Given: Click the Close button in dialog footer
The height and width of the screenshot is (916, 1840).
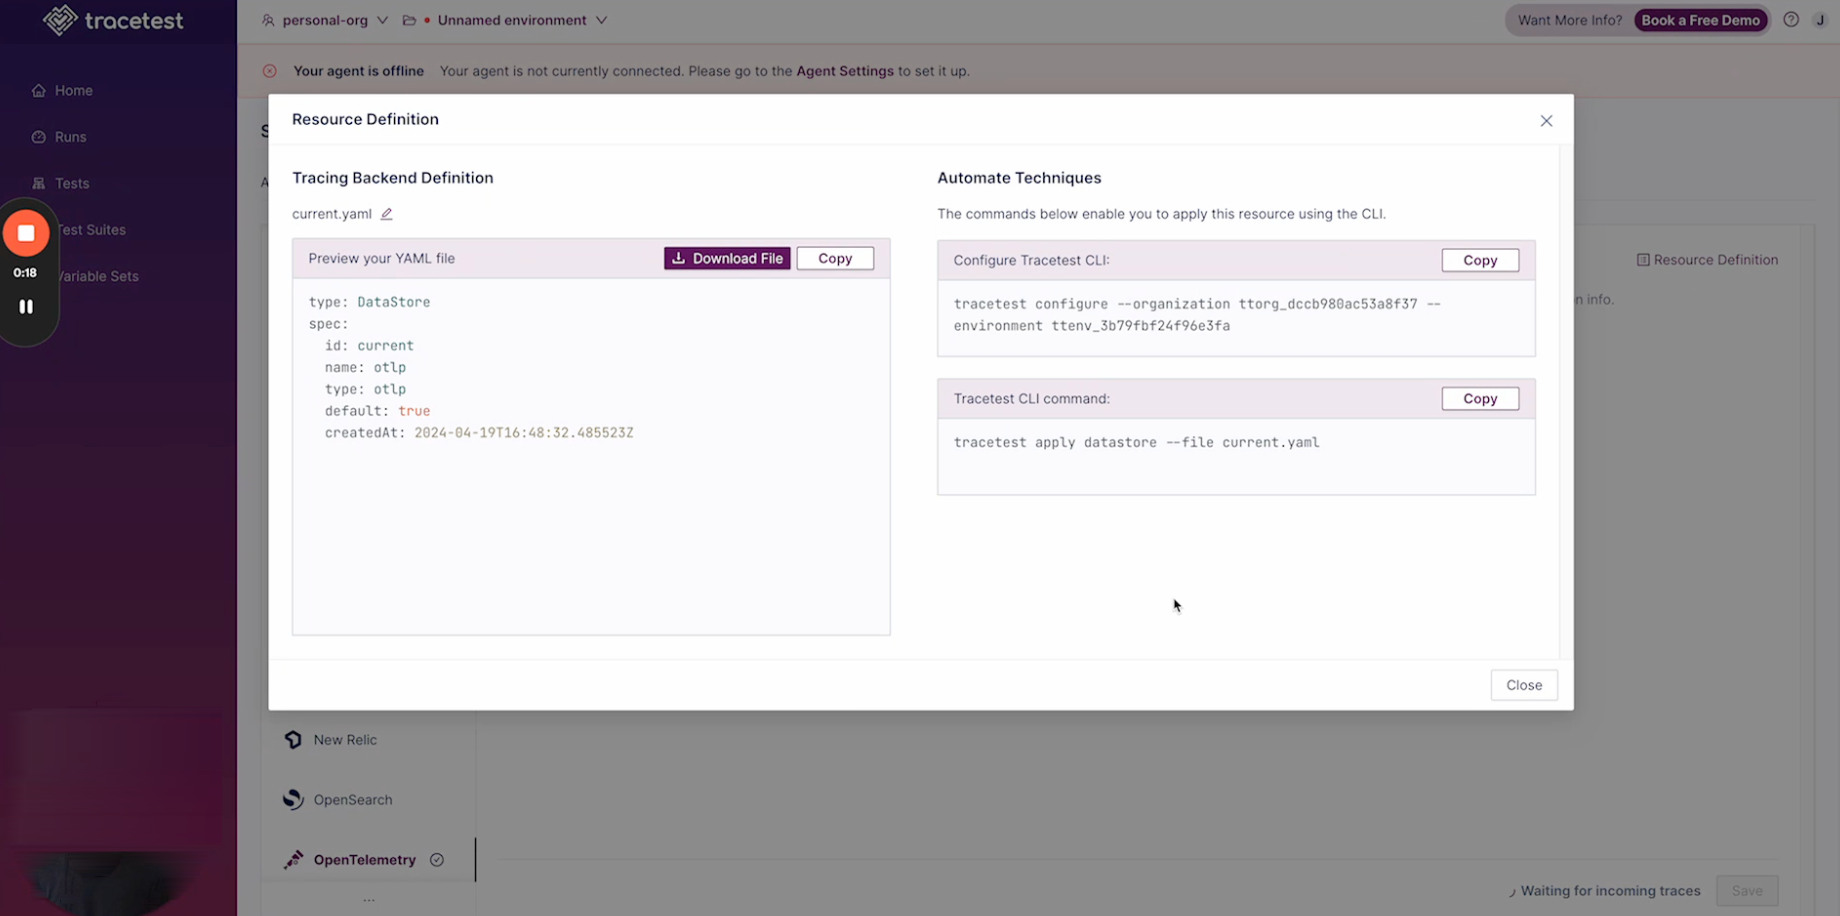Looking at the screenshot, I should (x=1524, y=685).
